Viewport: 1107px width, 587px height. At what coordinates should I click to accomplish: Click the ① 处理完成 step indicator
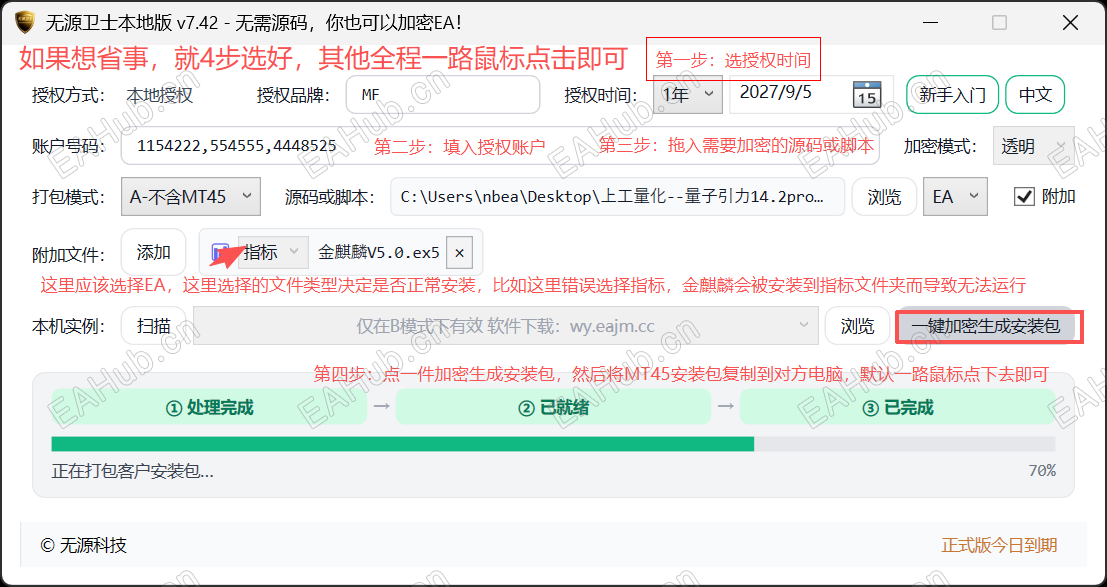(x=209, y=407)
